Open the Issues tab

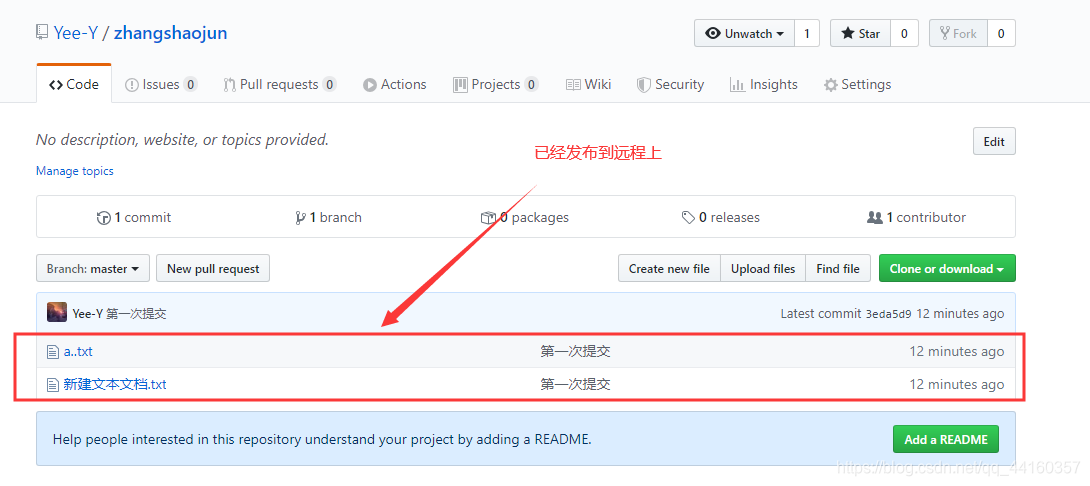161,84
